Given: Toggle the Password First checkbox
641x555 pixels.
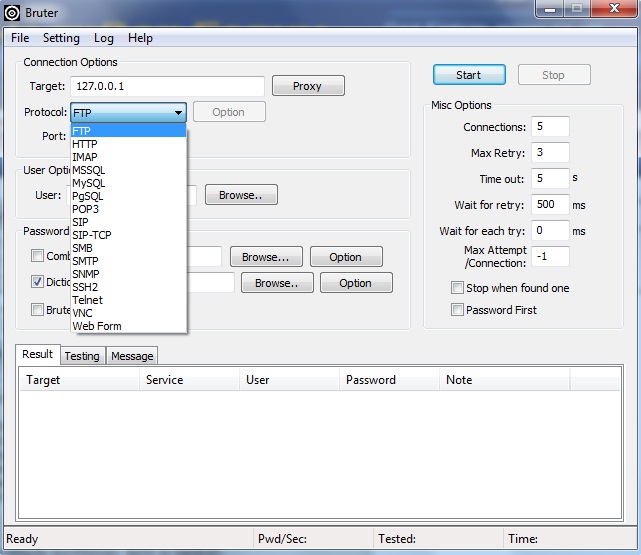Looking at the screenshot, I should click(458, 310).
